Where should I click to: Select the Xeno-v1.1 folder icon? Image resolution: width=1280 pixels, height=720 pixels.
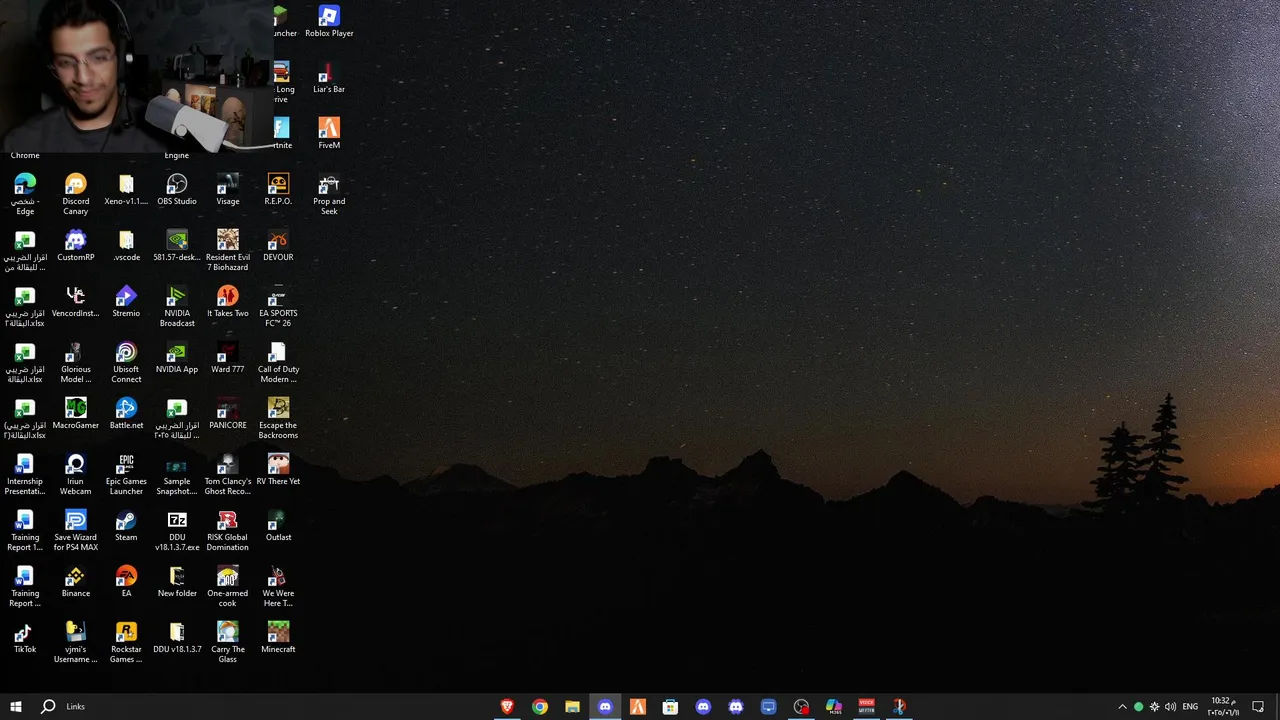coord(126,189)
